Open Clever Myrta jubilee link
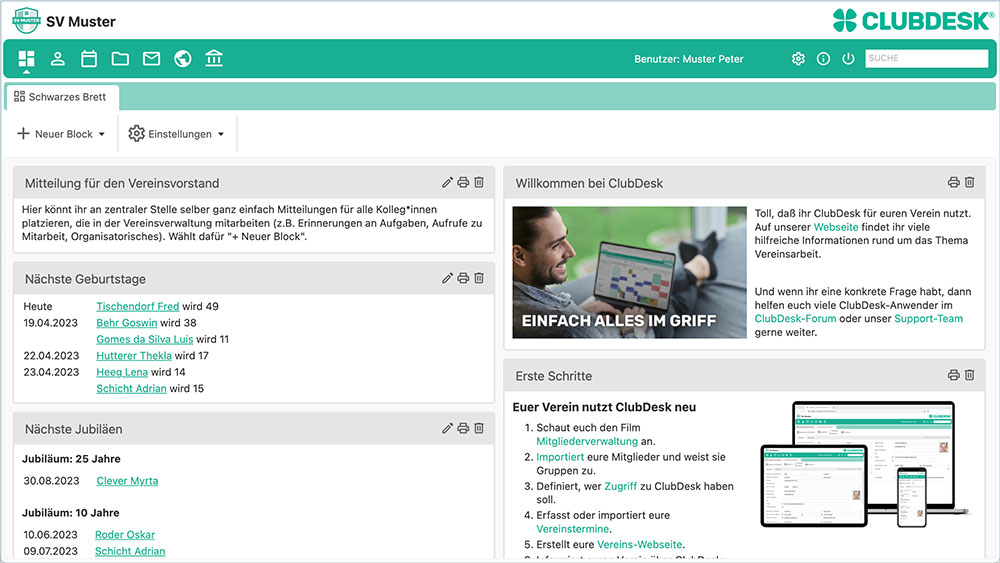The image size is (1000, 563). click(x=127, y=481)
